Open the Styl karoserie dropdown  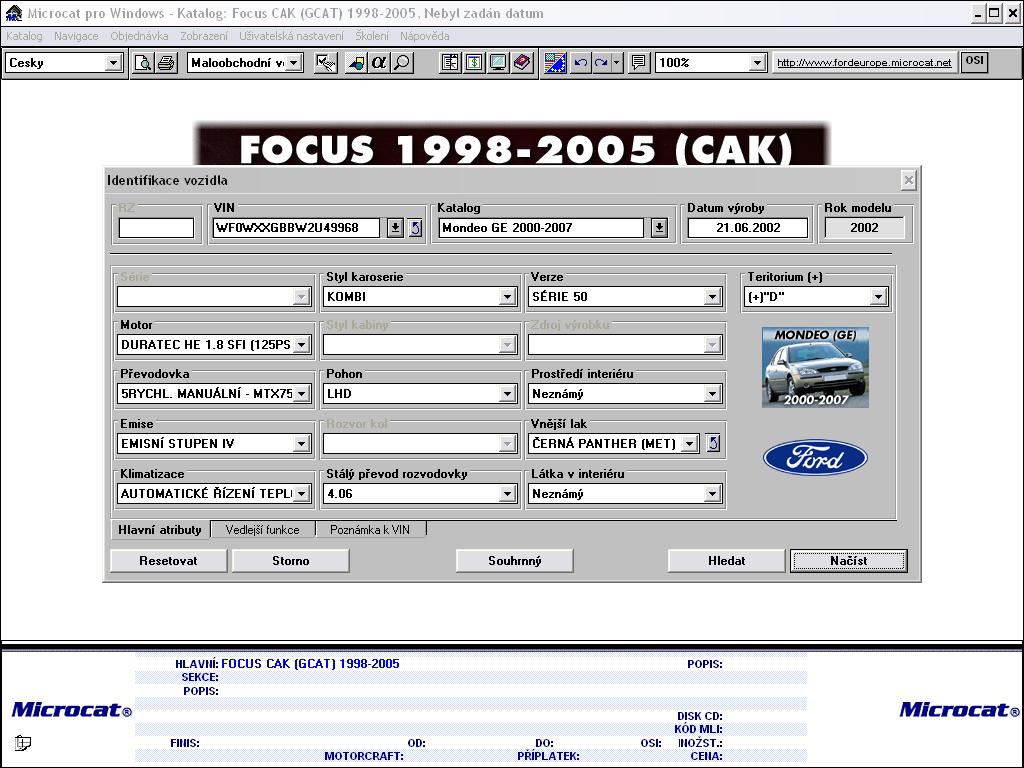coord(507,297)
